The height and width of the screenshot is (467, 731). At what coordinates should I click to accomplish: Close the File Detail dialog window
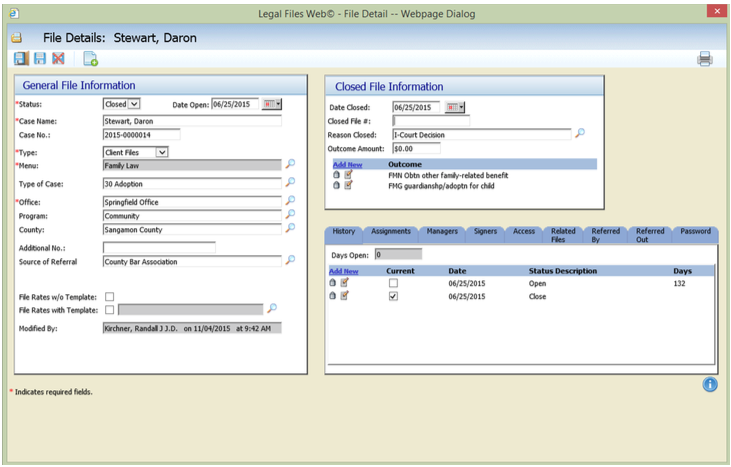717,11
